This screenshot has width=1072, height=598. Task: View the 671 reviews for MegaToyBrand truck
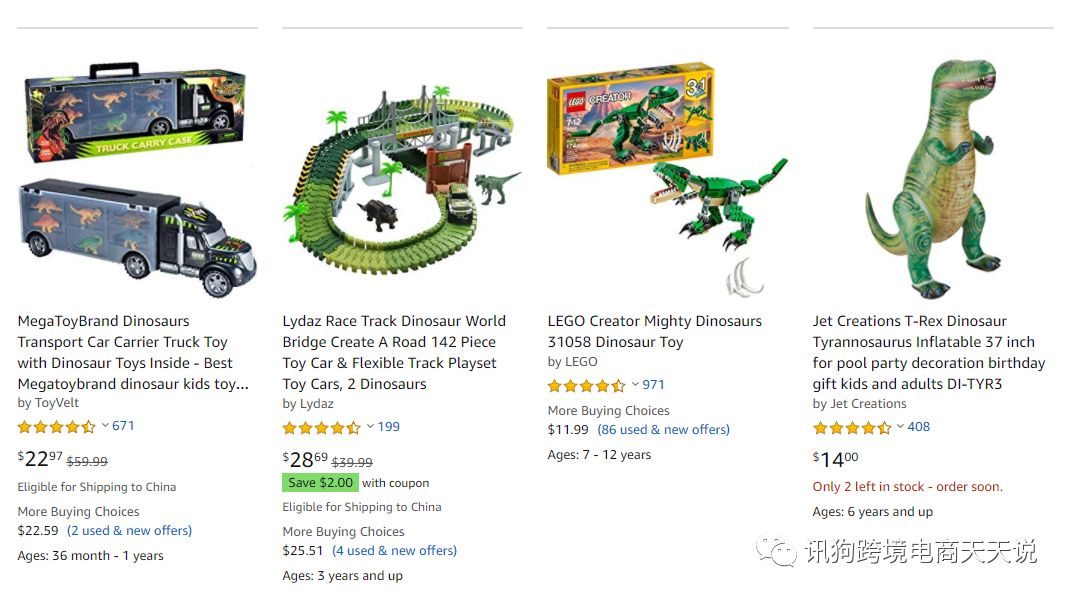(123, 426)
